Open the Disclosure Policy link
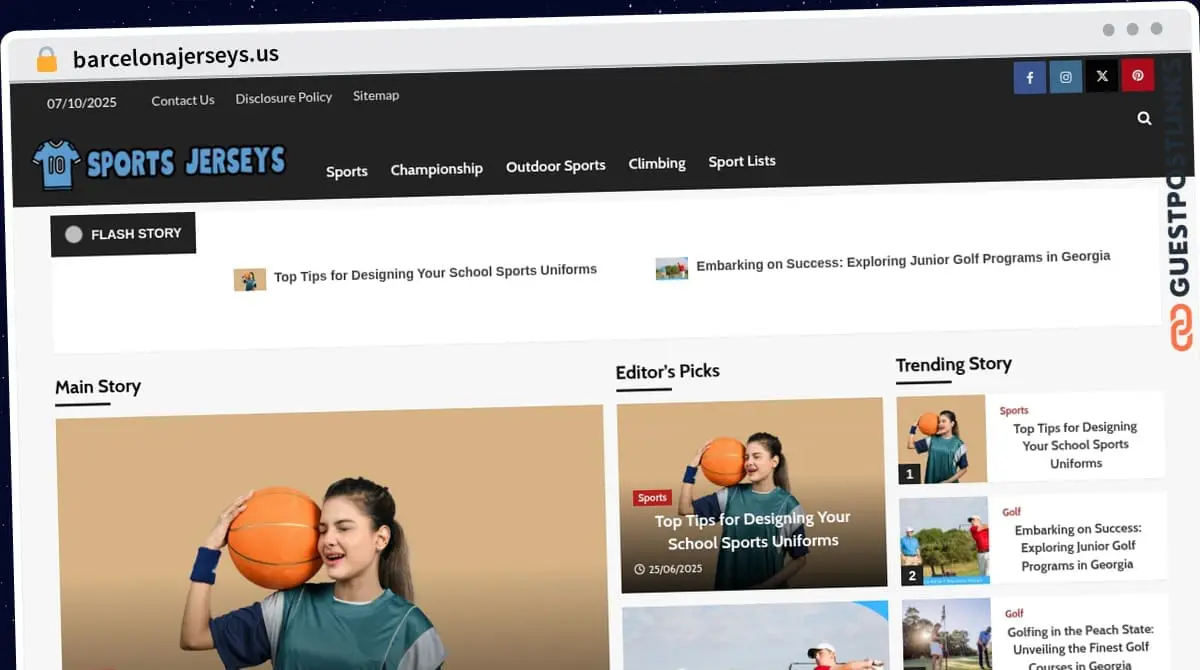 point(284,98)
